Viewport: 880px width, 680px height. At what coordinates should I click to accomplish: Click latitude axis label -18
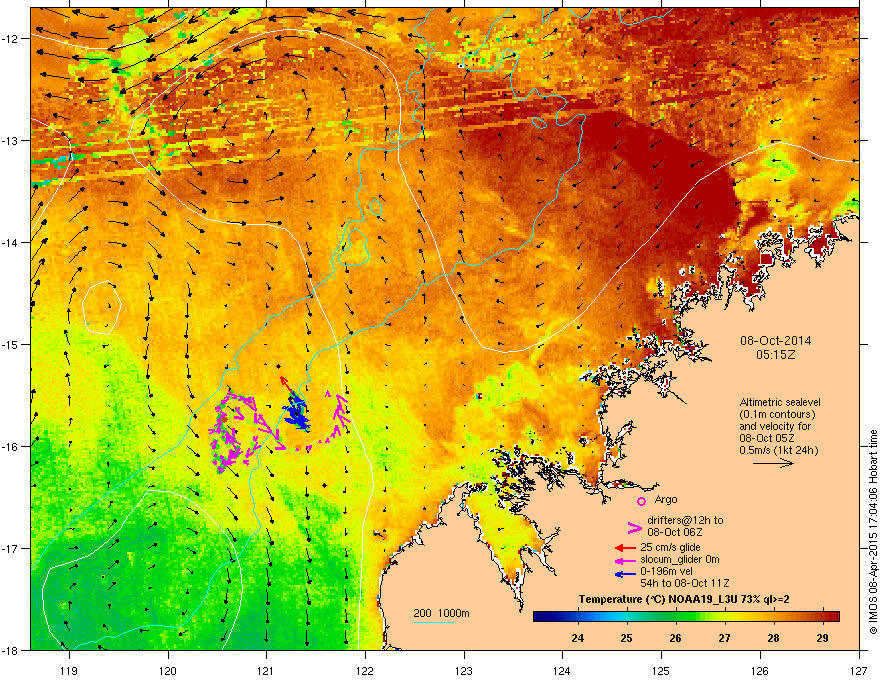click(x=11, y=650)
